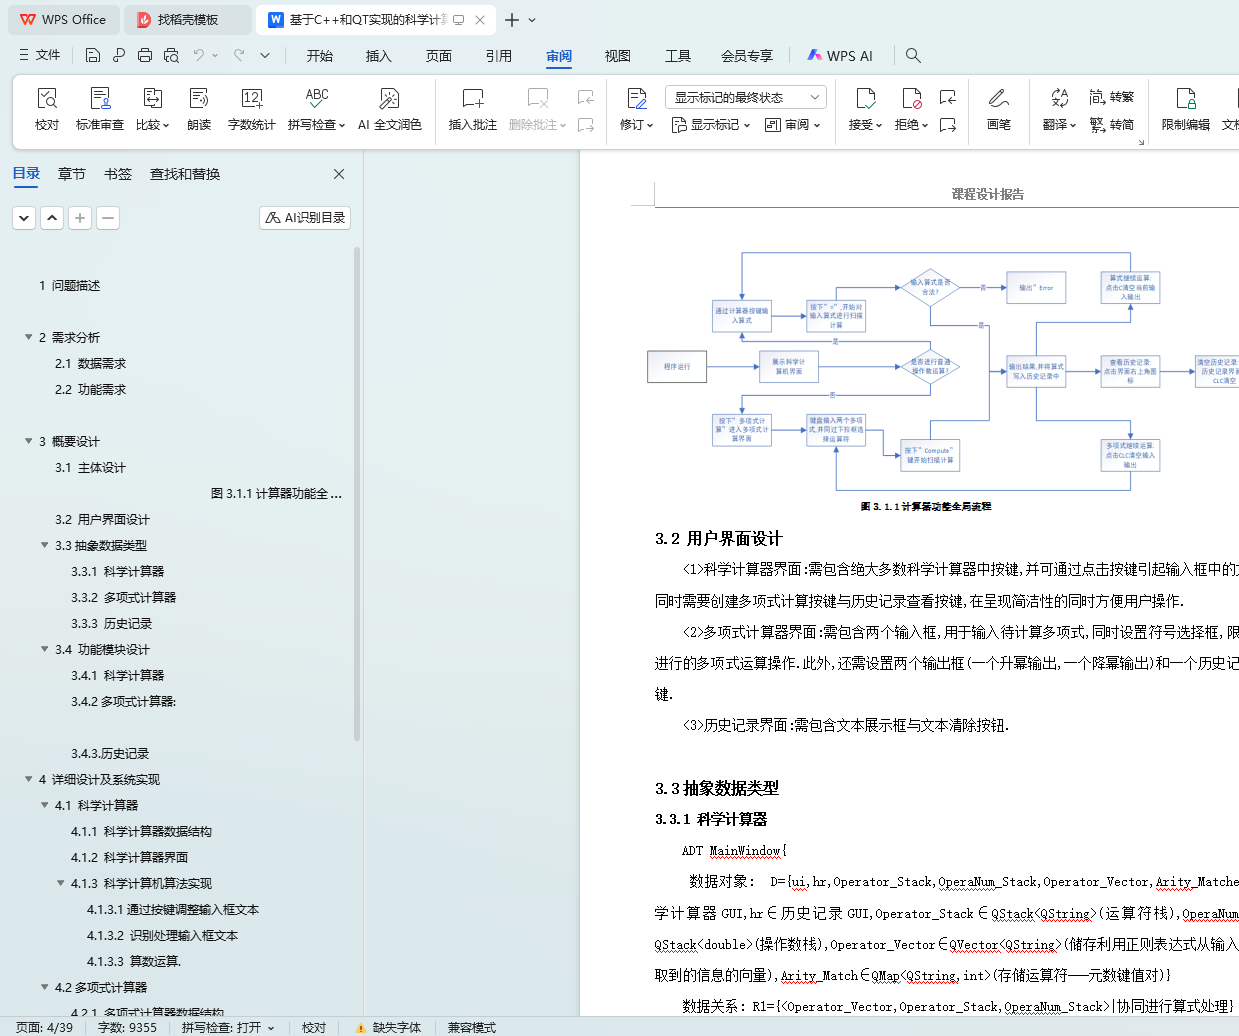
Task: Click the print preview icon
Action: [171, 55]
